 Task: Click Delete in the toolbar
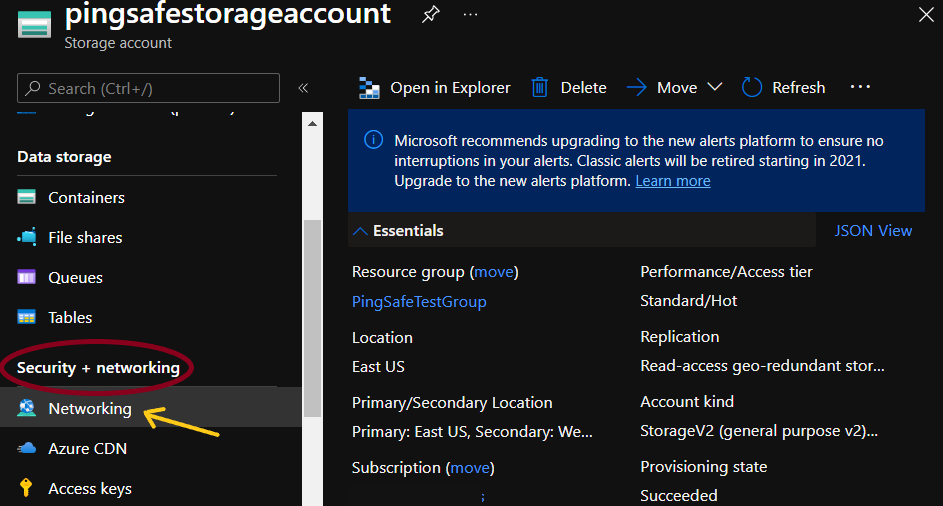[569, 88]
